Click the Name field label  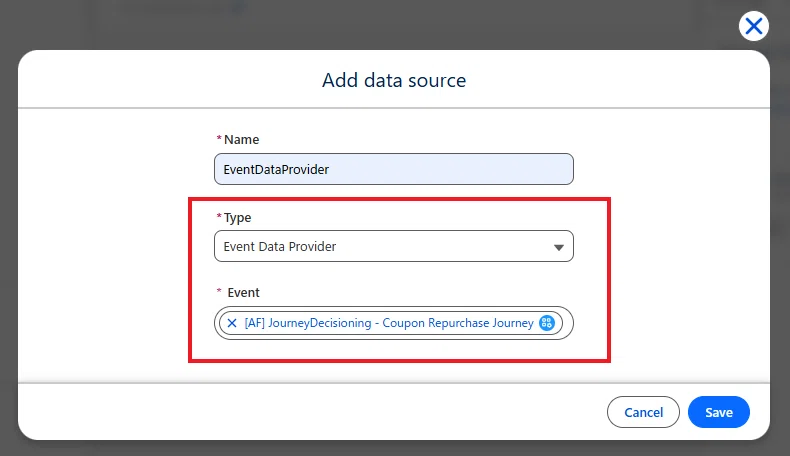(x=241, y=140)
